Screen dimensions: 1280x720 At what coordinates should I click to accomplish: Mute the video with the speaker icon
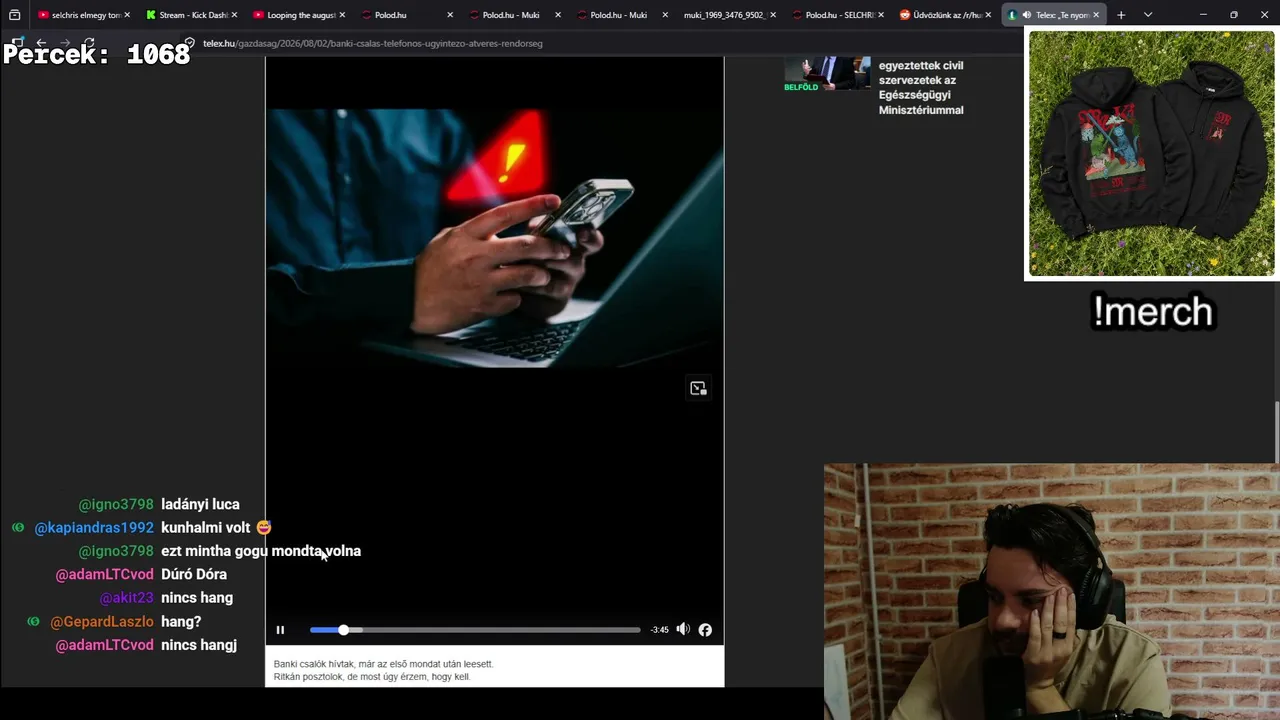pyautogui.click(x=683, y=629)
